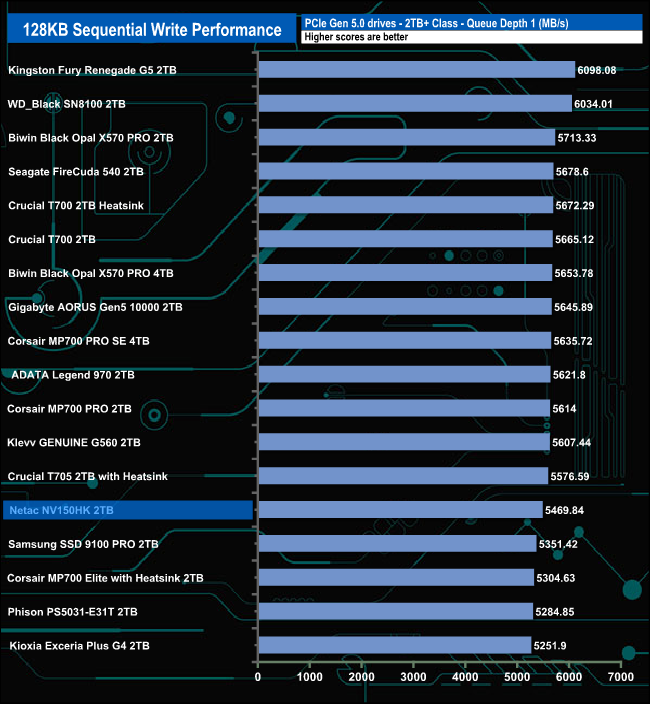Click the 6098.08 value

click(597, 70)
